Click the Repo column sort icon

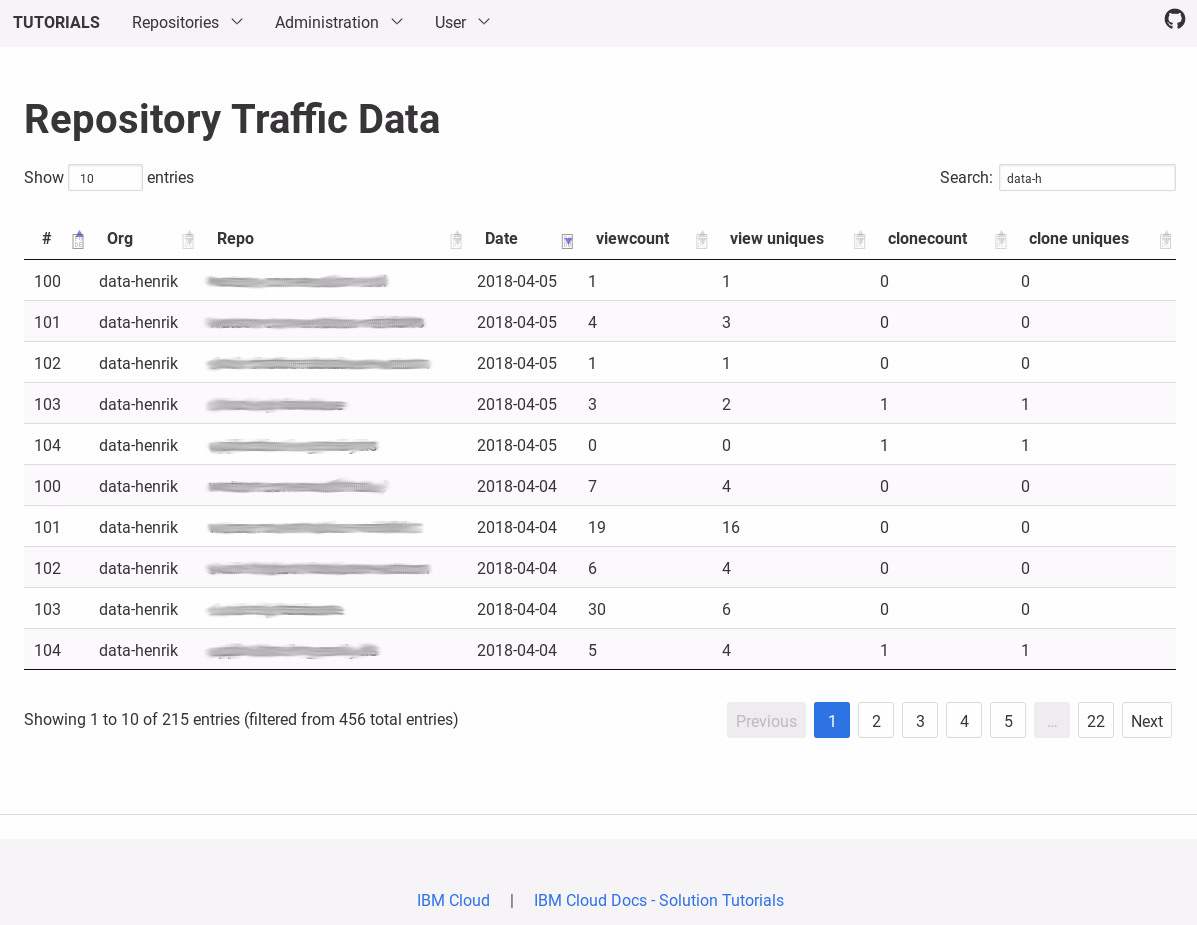point(456,240)
